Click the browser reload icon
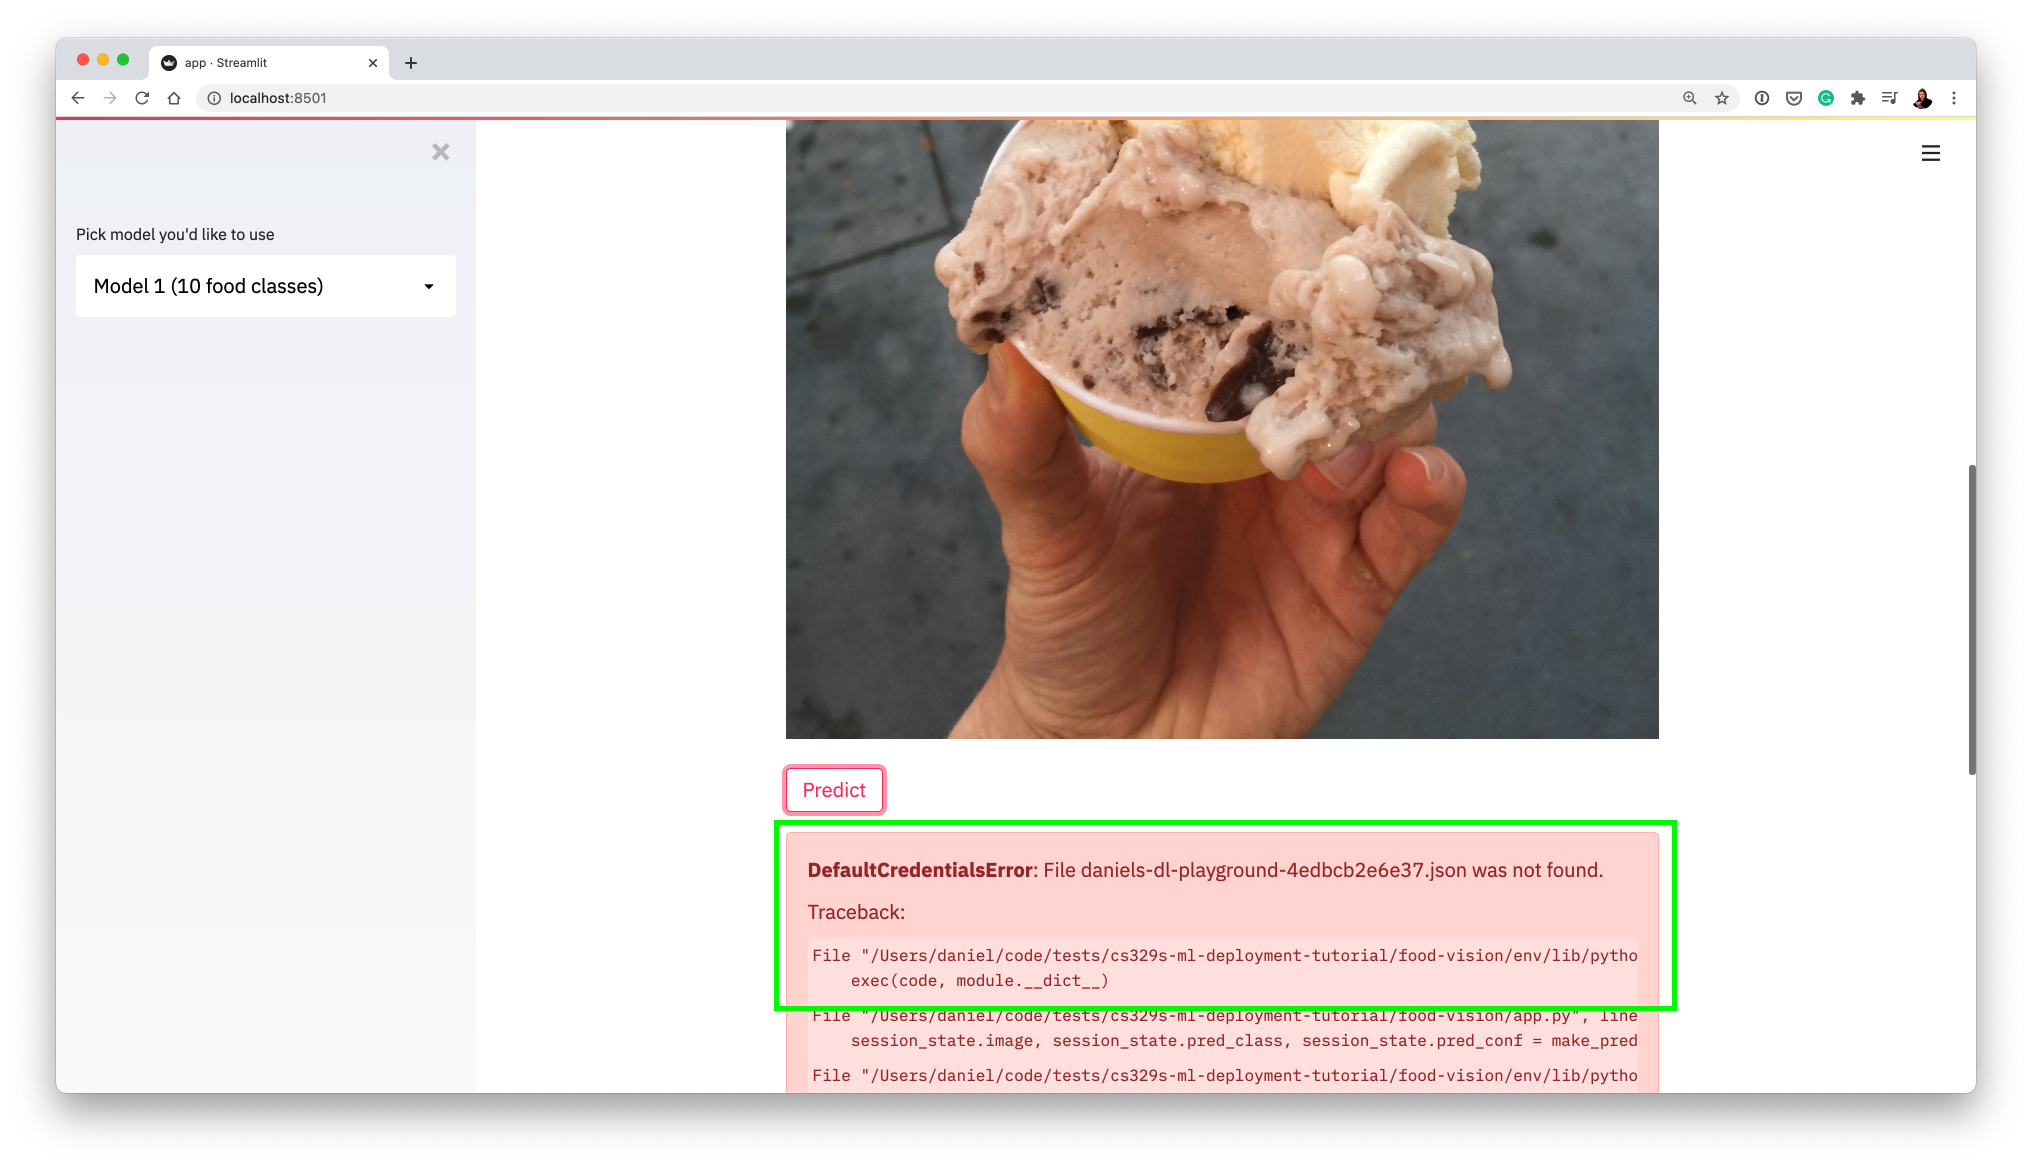 coord(142,98)
